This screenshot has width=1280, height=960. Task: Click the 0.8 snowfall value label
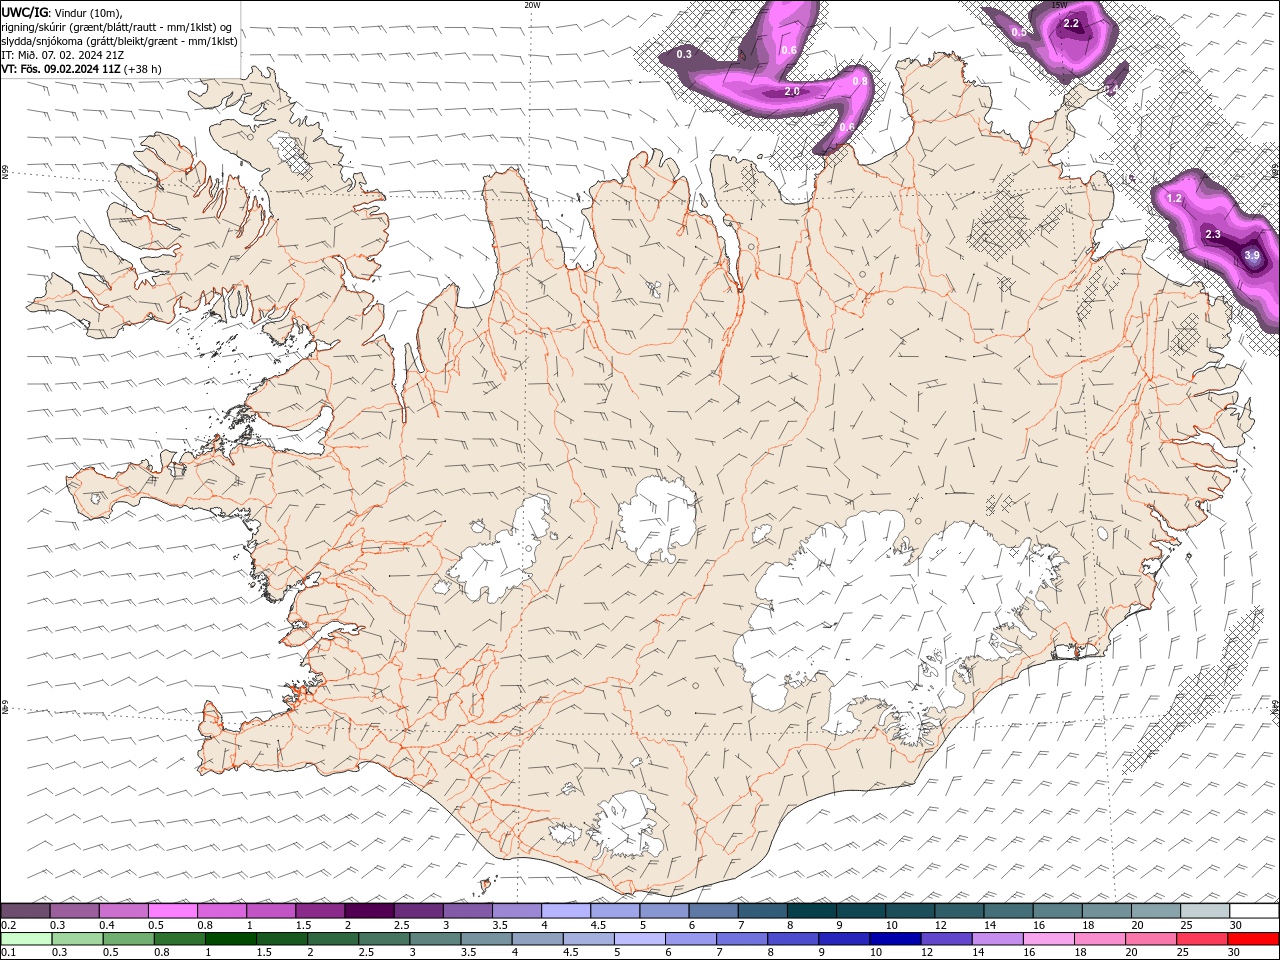point(859,81)
